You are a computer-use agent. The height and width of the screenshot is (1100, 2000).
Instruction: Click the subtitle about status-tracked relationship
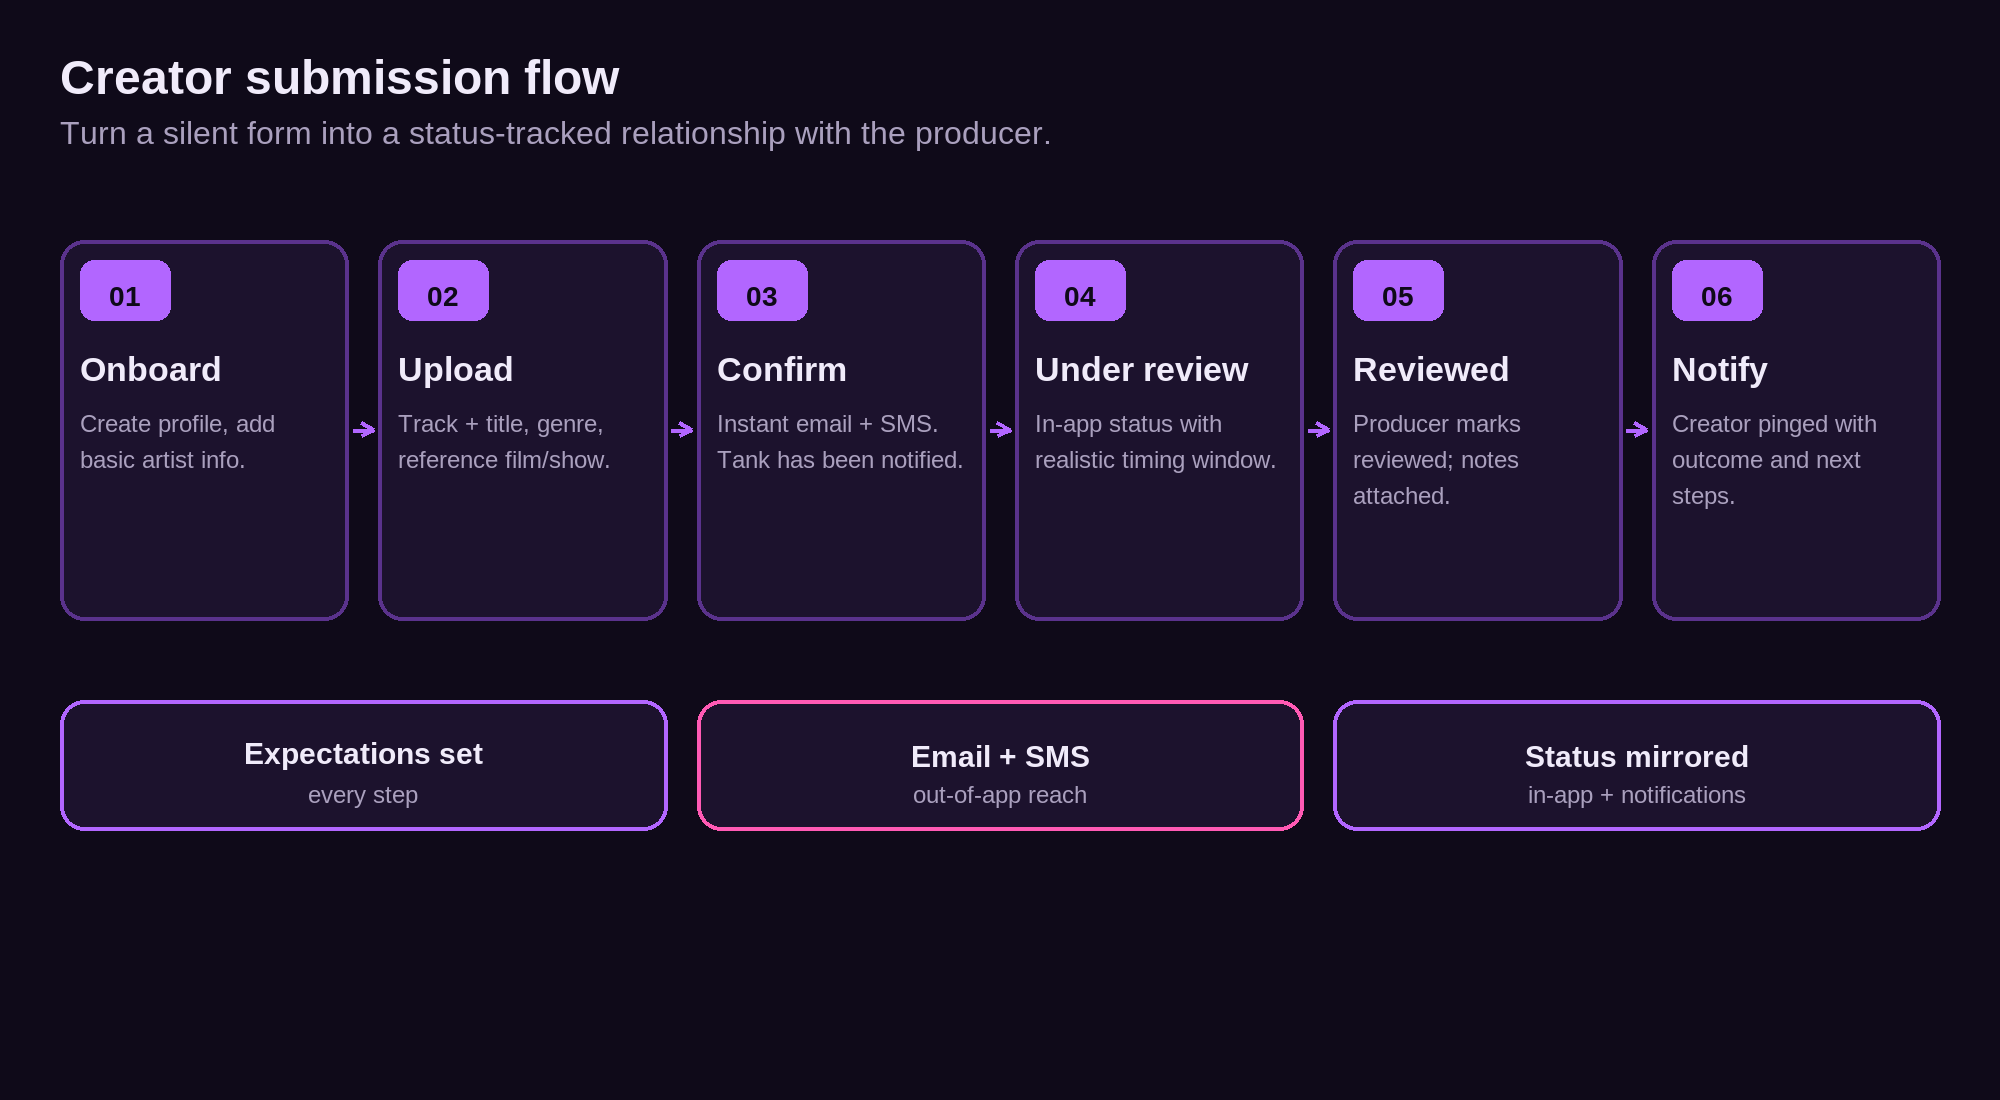point(556,133)
